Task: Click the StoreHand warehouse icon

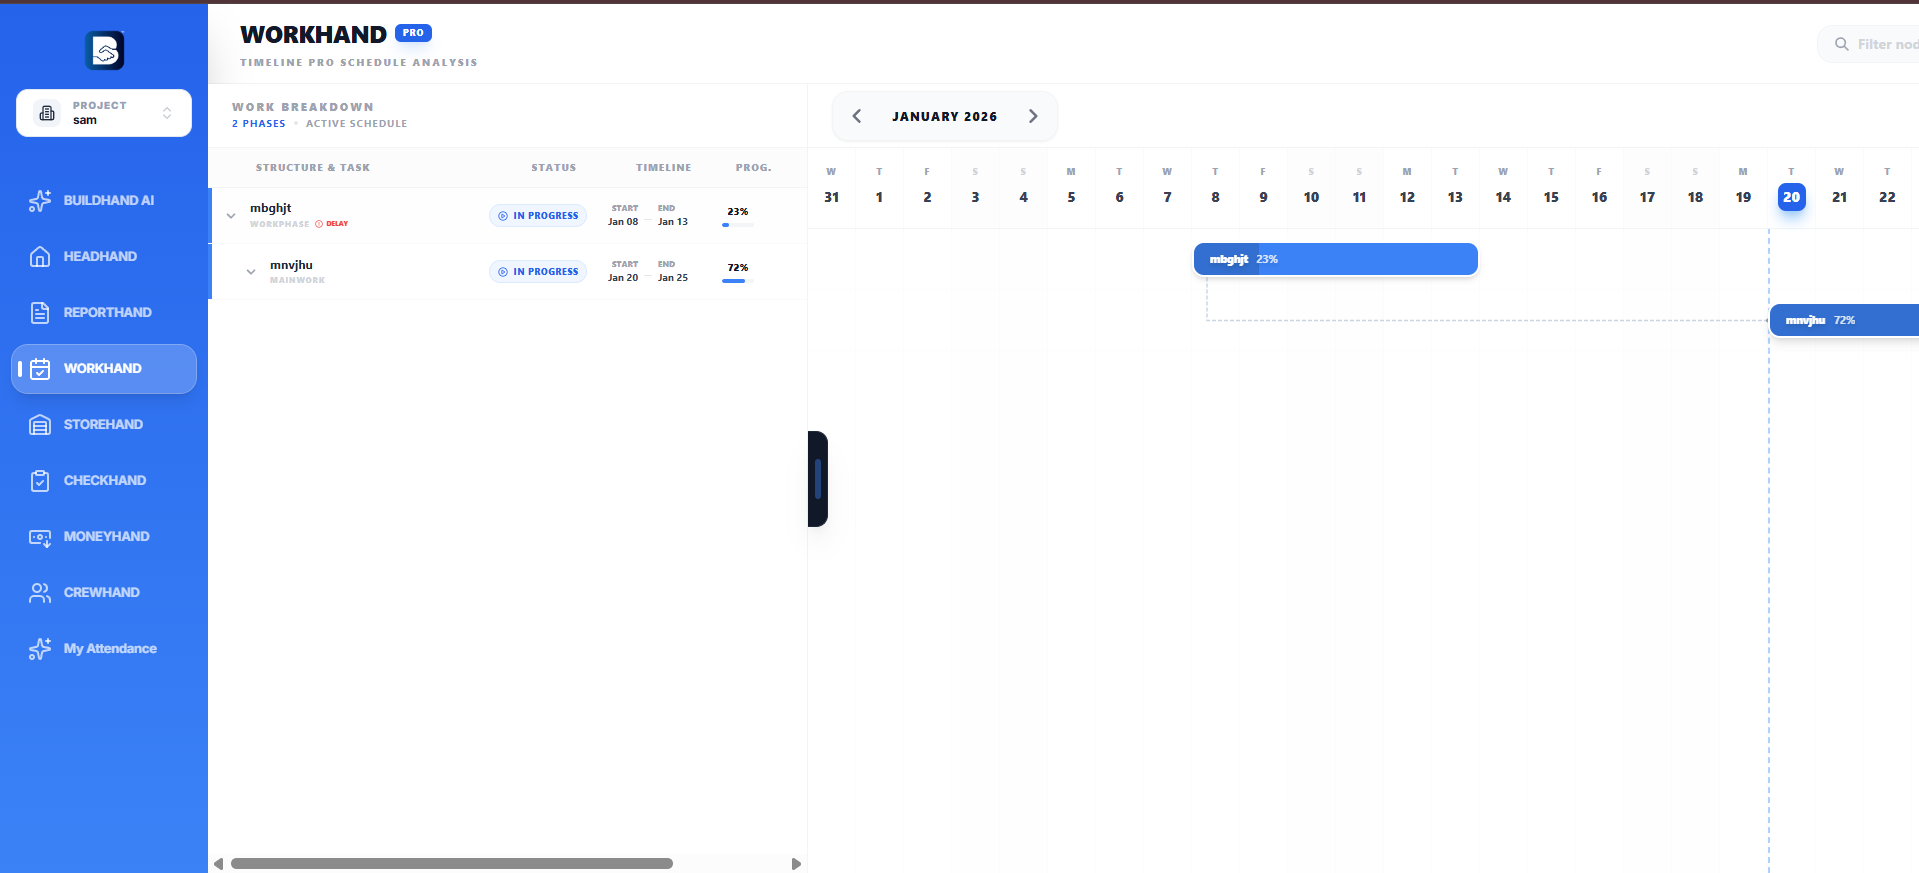Action: (40, 424)
